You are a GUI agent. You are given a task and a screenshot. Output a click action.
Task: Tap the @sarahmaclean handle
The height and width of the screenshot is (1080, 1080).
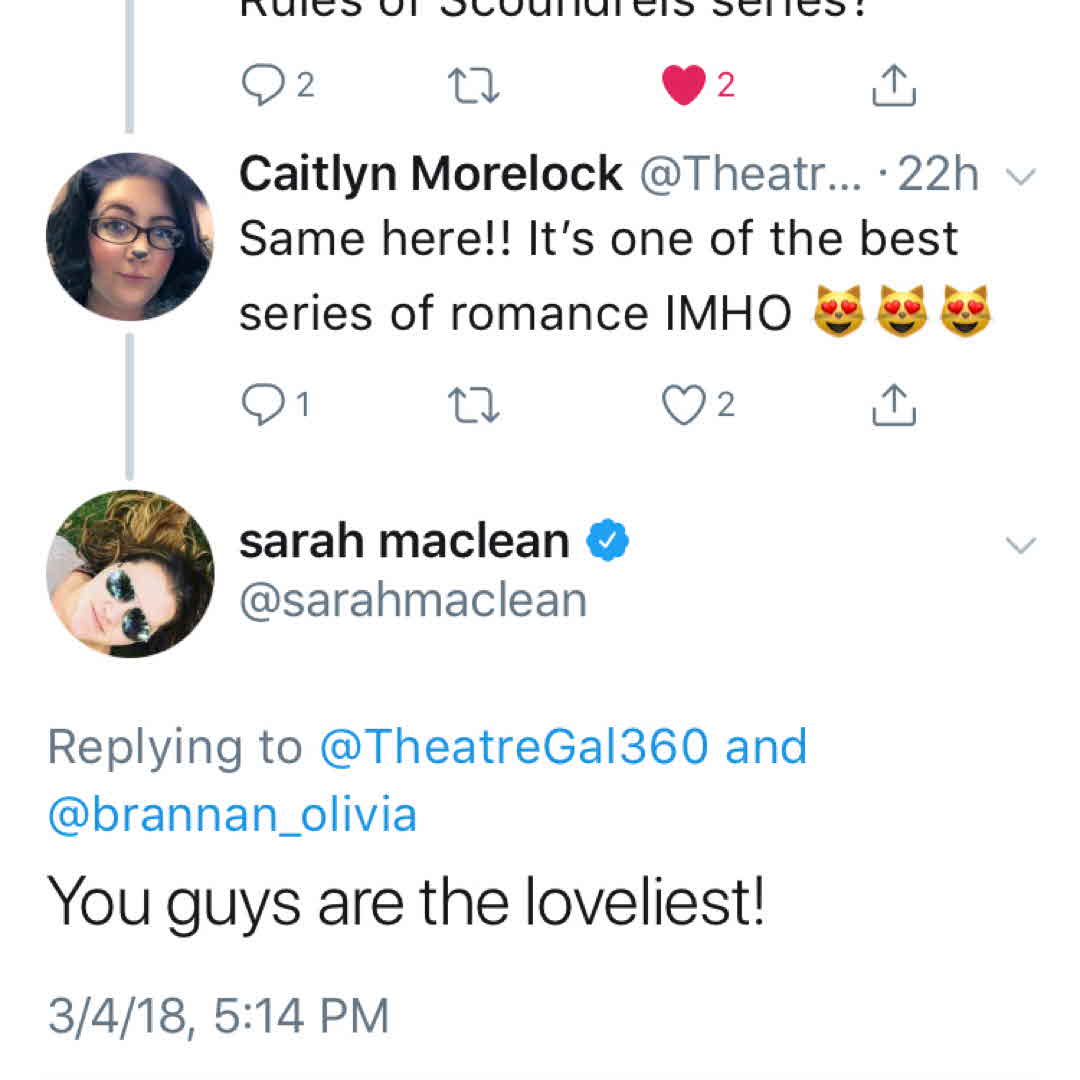tap(412, 600)
